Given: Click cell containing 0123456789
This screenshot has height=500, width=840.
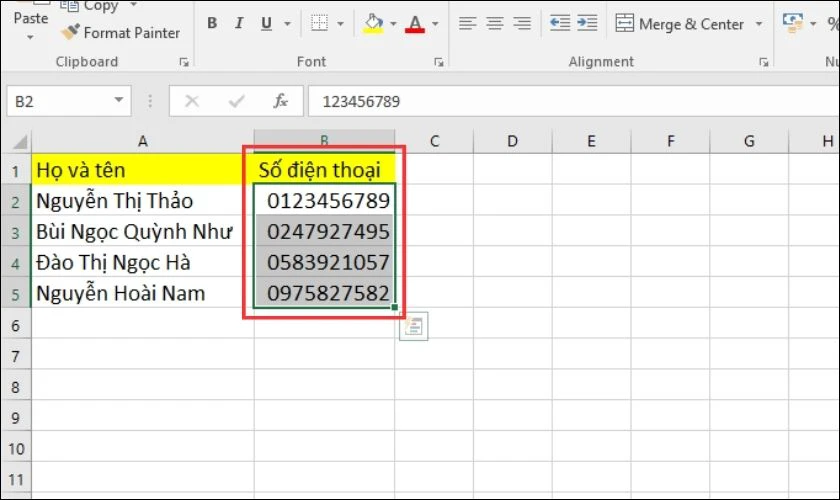Looking at the screenshot, I should pyautogui.click(x=324, y=200).
